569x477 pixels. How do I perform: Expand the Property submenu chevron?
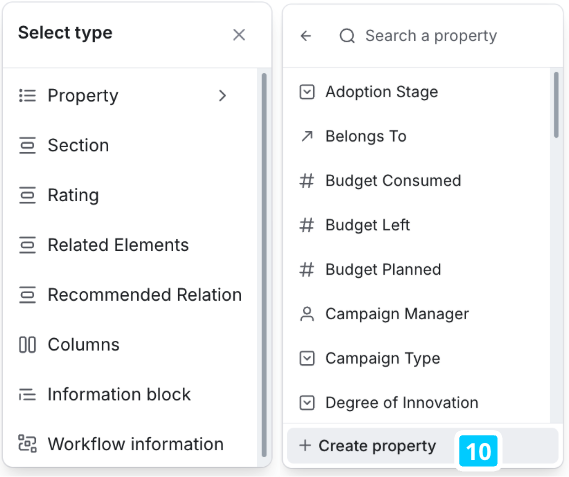click(x=222, y=95)
